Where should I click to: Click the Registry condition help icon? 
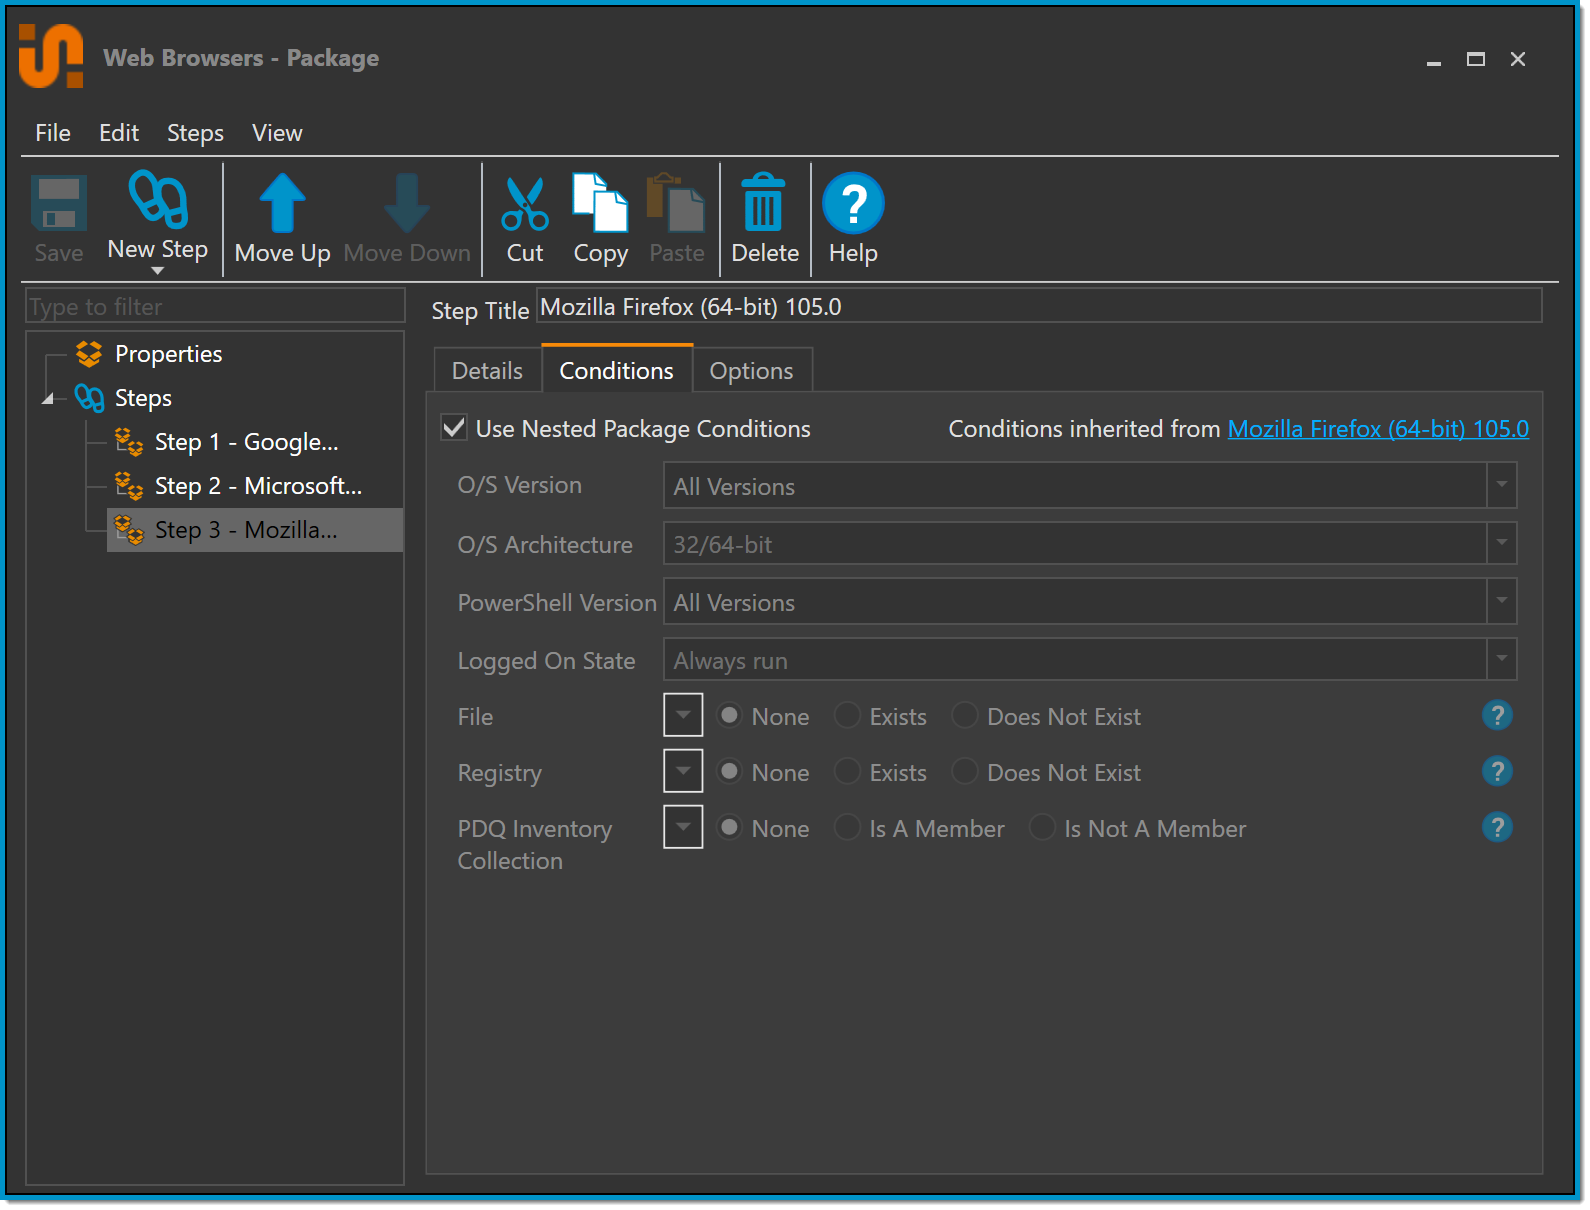tap(1497, 772)
